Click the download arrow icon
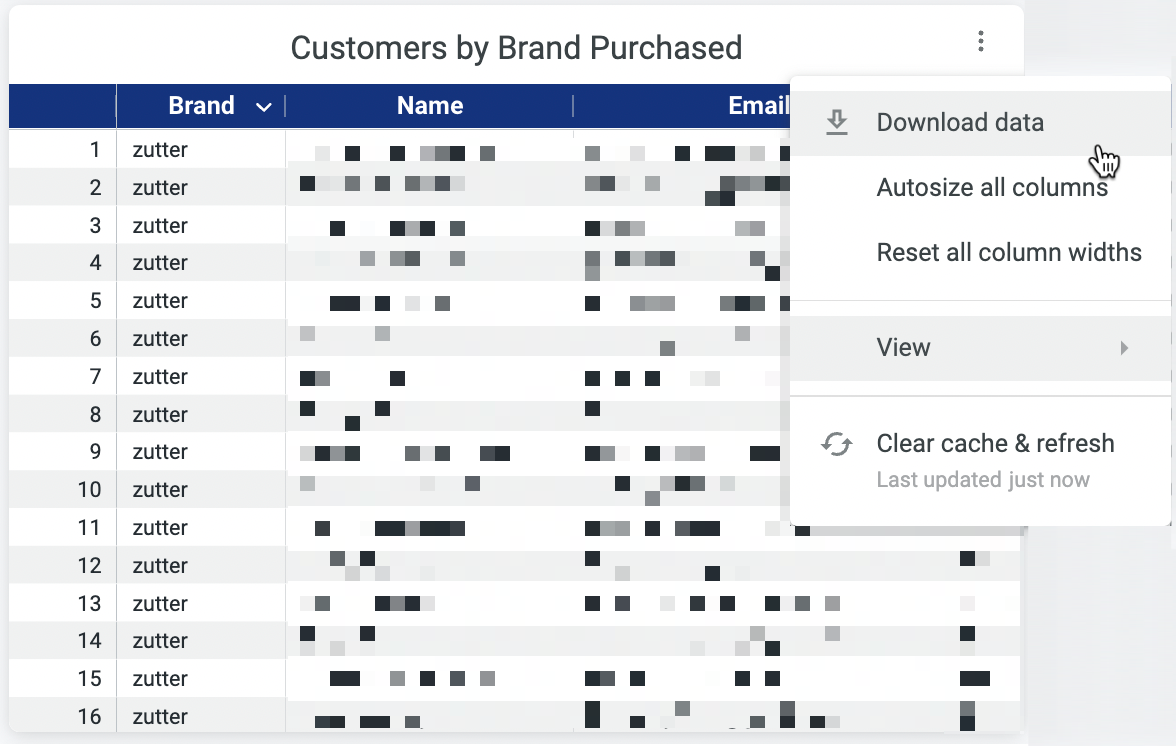The image size is (1176, 746). [836, 122]
